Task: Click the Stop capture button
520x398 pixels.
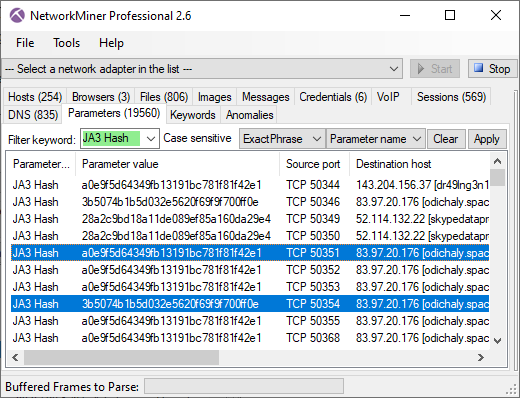Action: click(492, 69)
